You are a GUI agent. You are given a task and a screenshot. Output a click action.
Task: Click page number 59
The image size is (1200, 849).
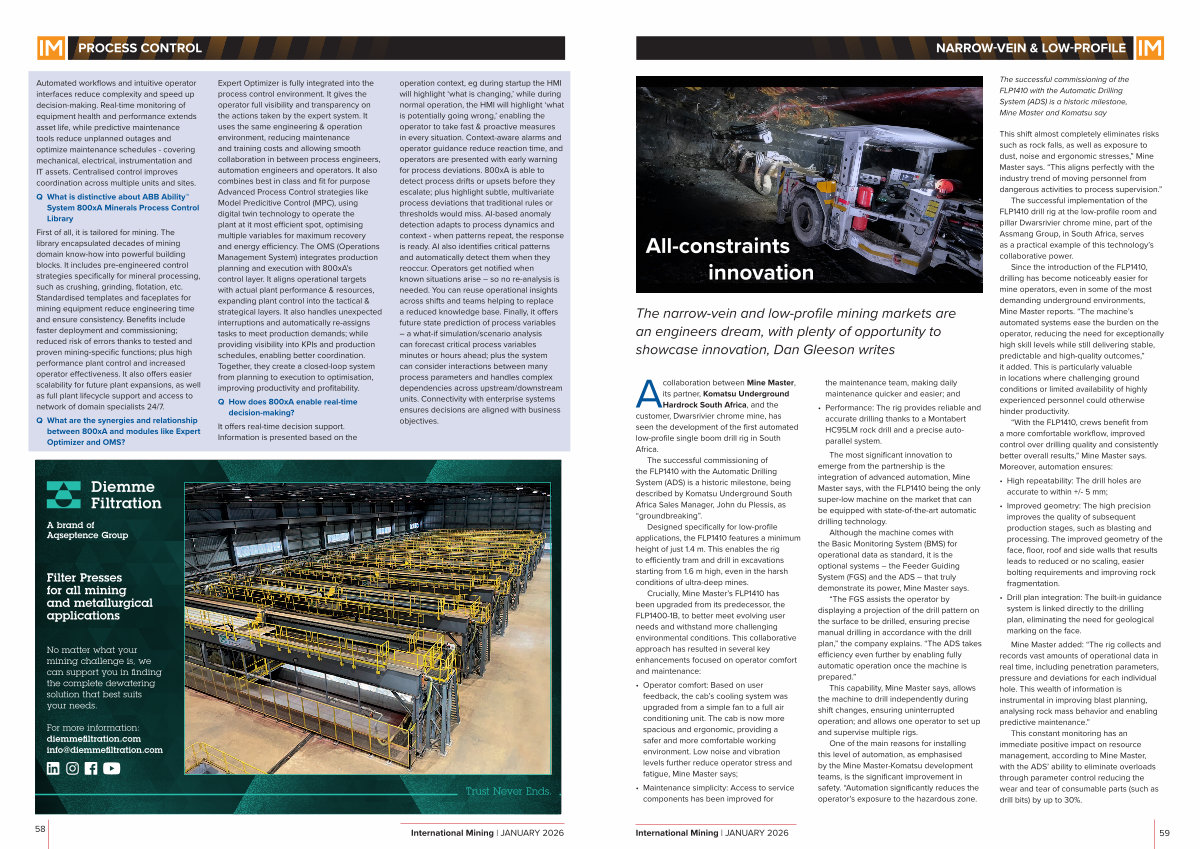pos(1164,832)
